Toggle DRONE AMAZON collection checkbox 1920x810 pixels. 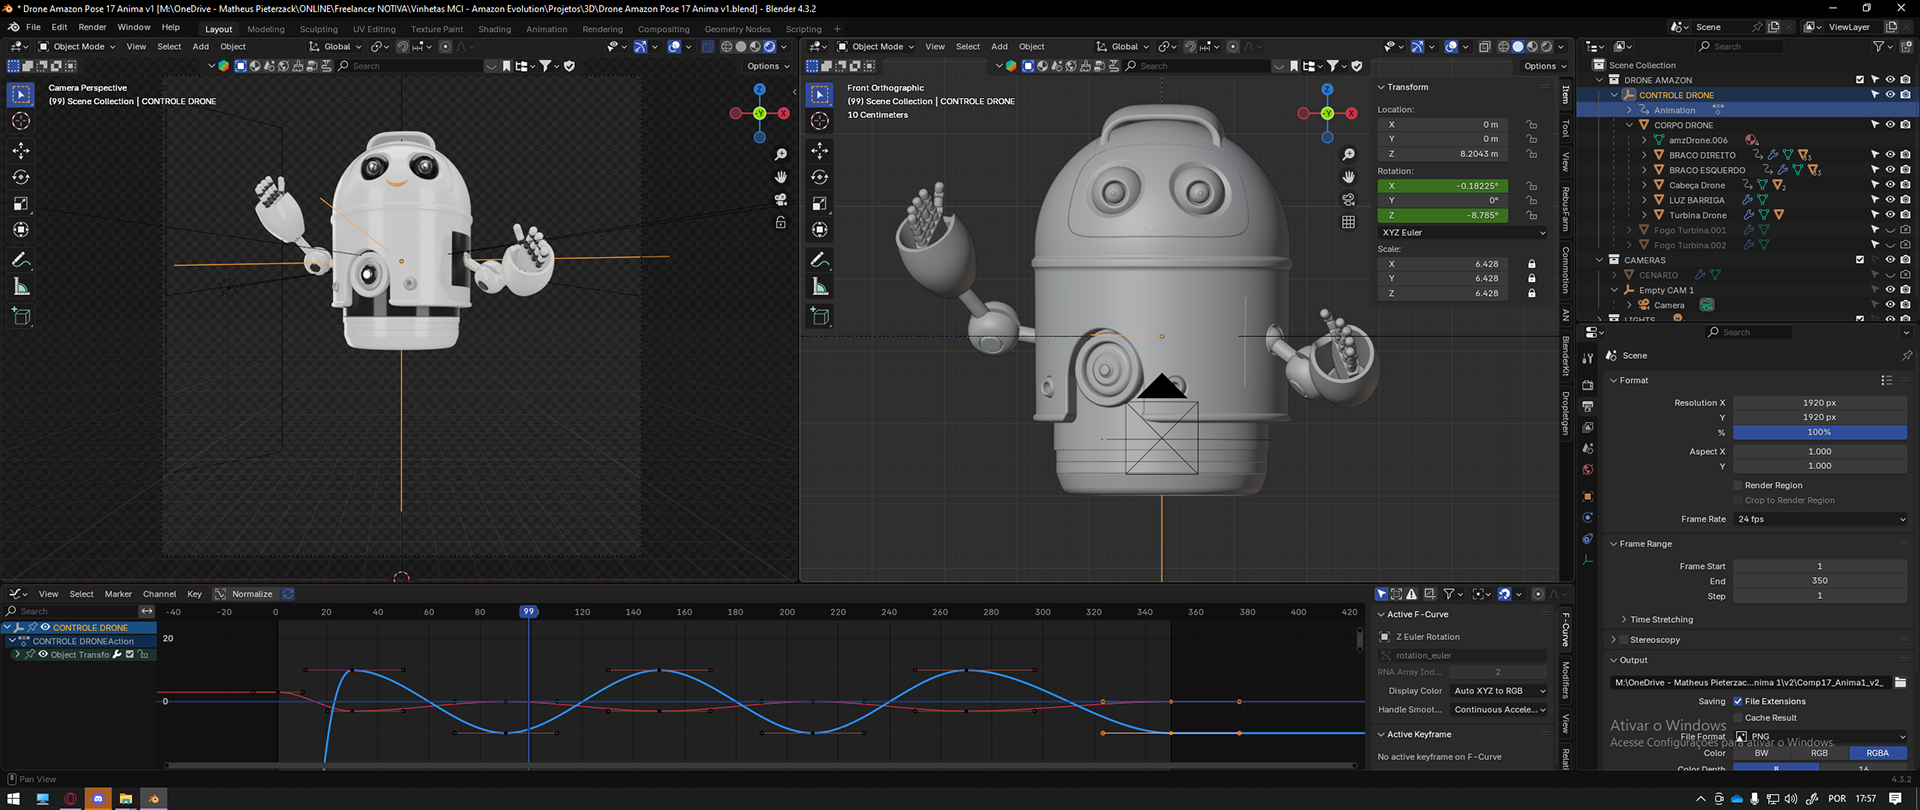1860,80
